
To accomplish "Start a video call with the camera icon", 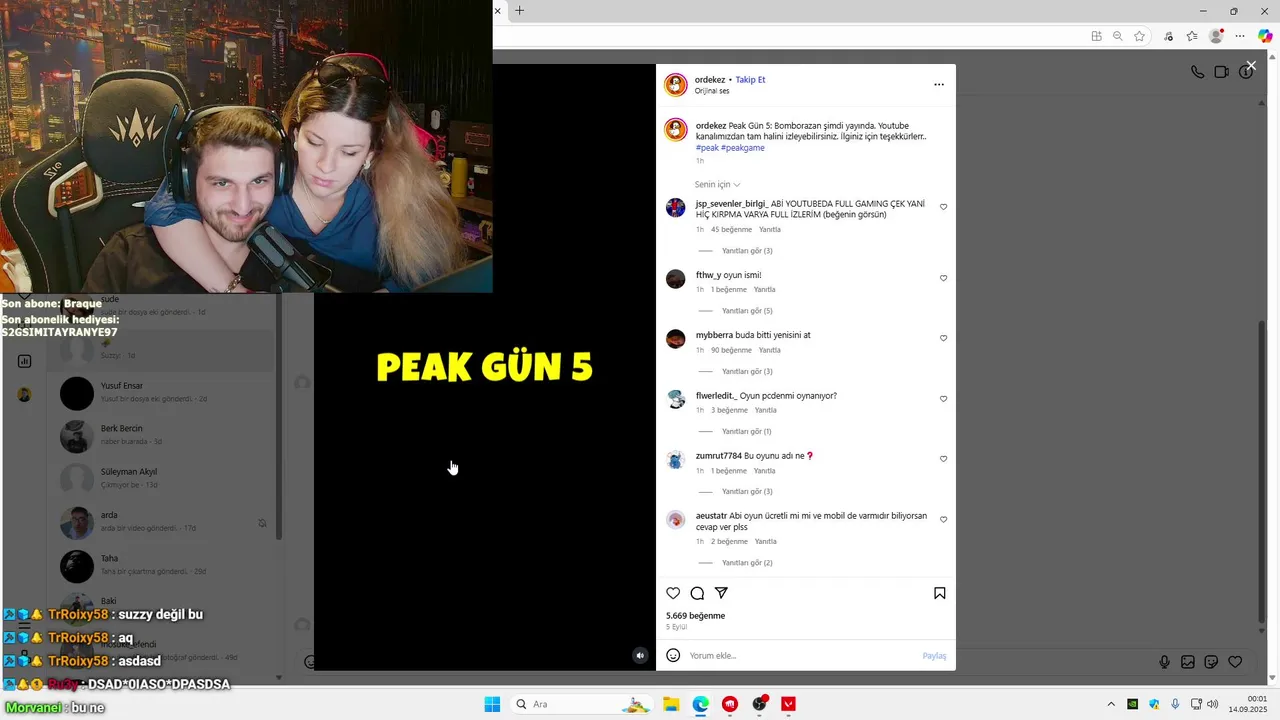I will tap(1221, 72).
